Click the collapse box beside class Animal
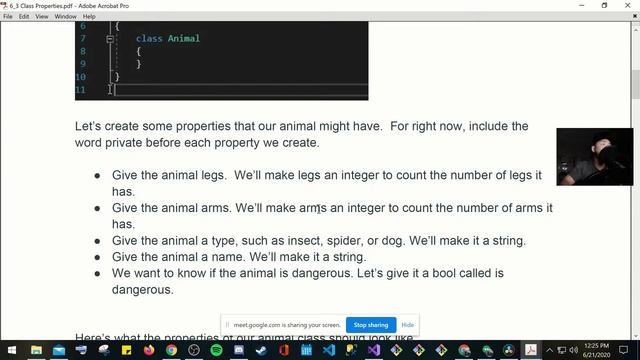 pos(110,39)
